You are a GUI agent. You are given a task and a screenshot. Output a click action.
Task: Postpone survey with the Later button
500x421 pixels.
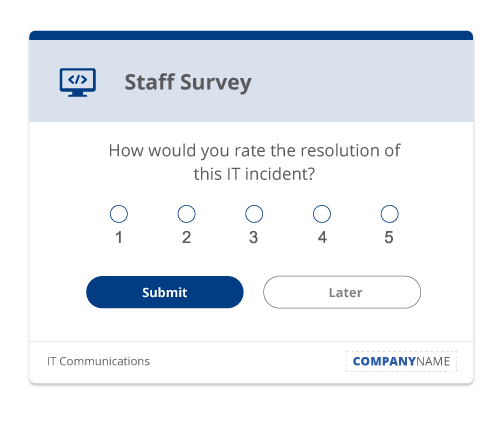pos(342,292)
